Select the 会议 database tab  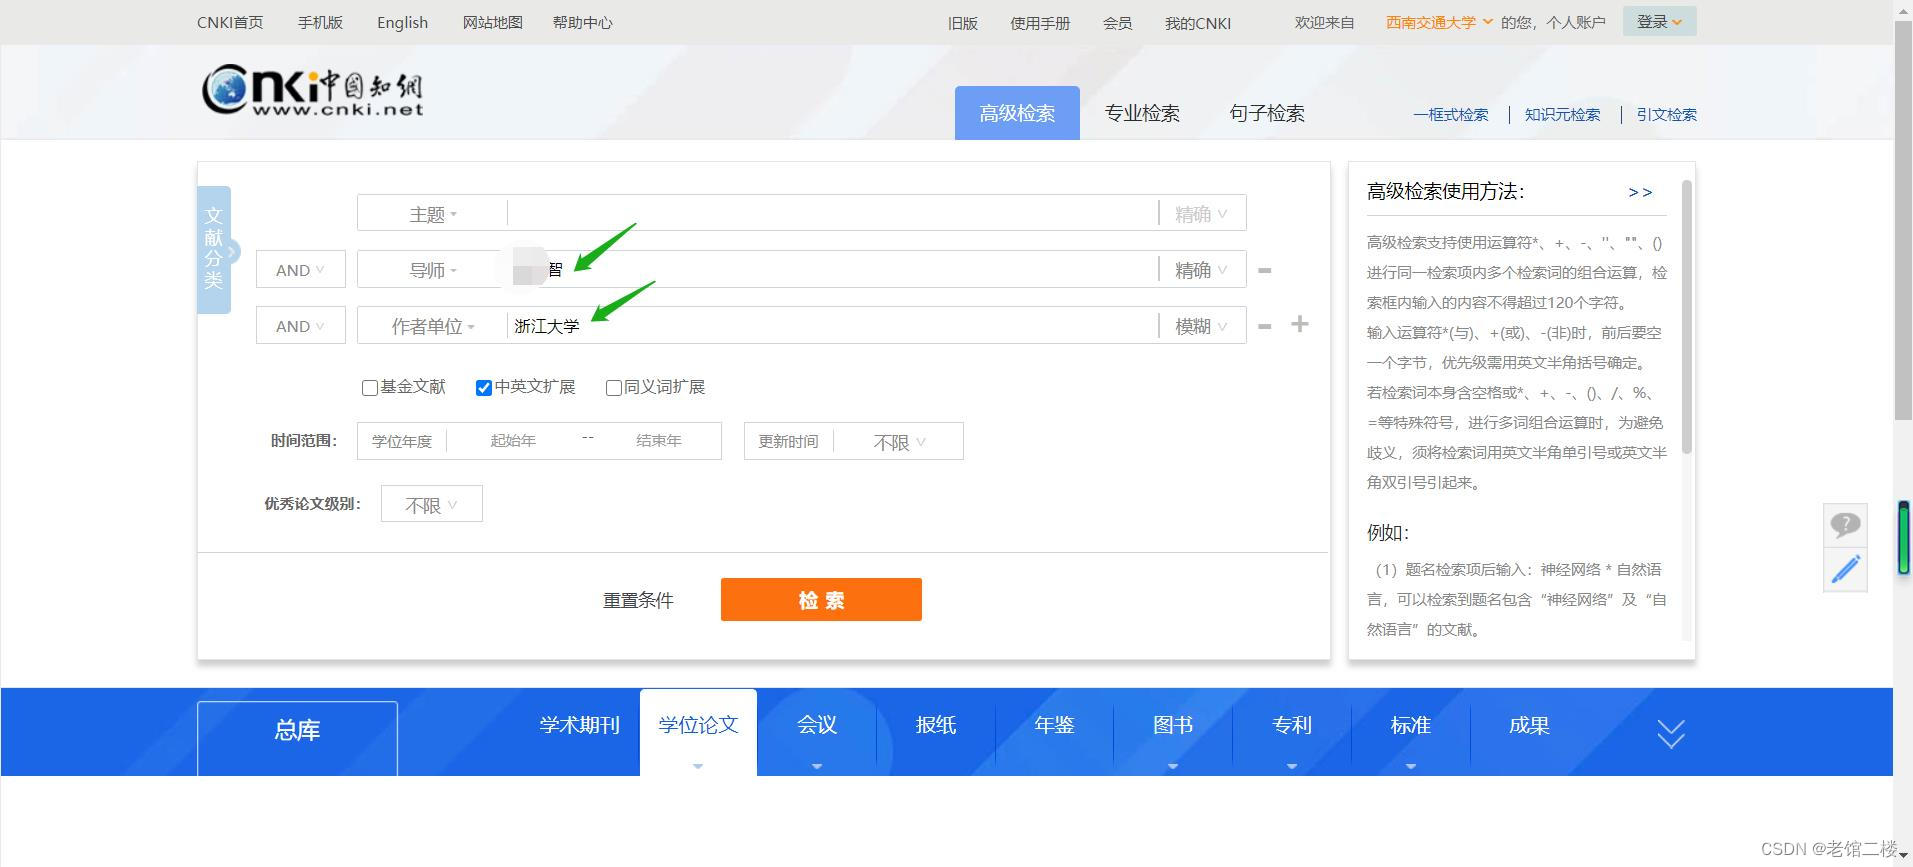coord(817,726)
